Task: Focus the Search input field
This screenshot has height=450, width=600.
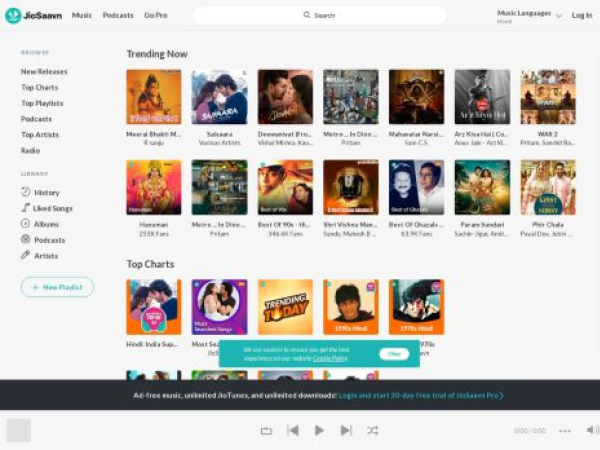Action: click(x=320, y=15)
